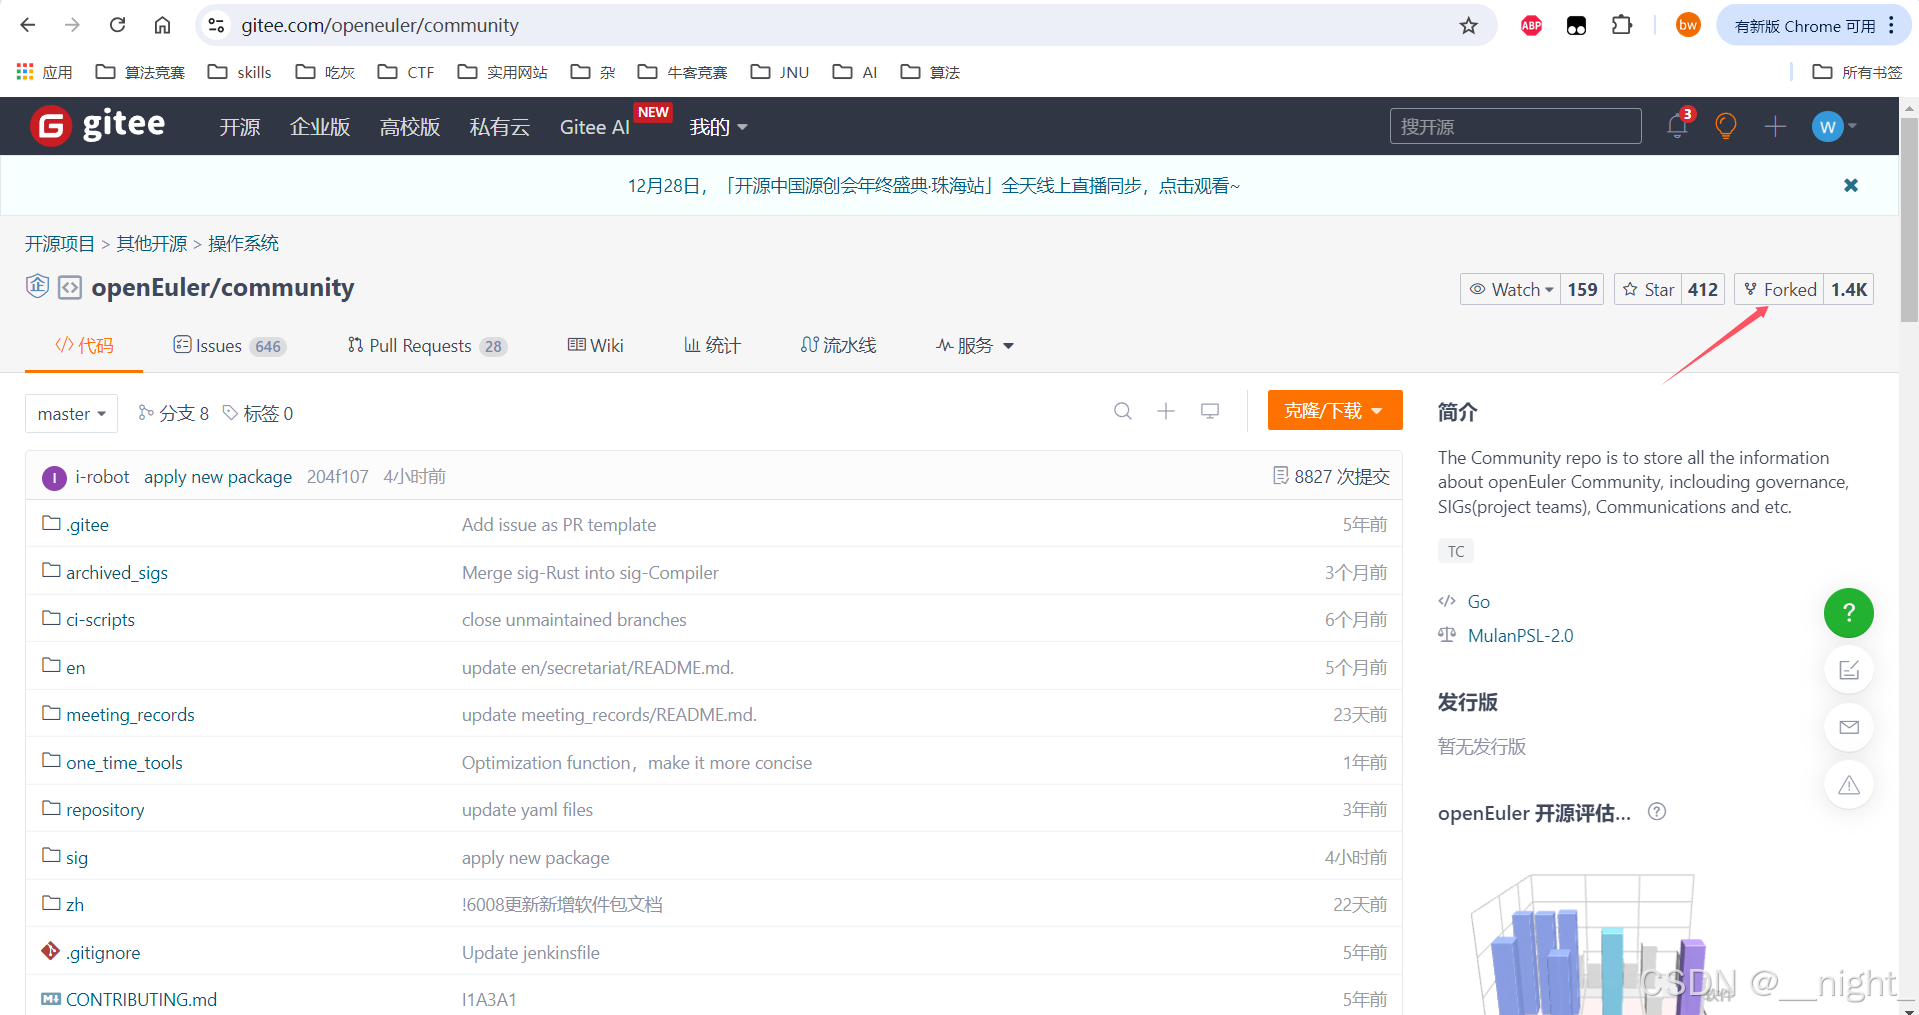Screen dimensions: 1919x1015
Task: Click the 1.4K fork count
Action: [1849, 289]
